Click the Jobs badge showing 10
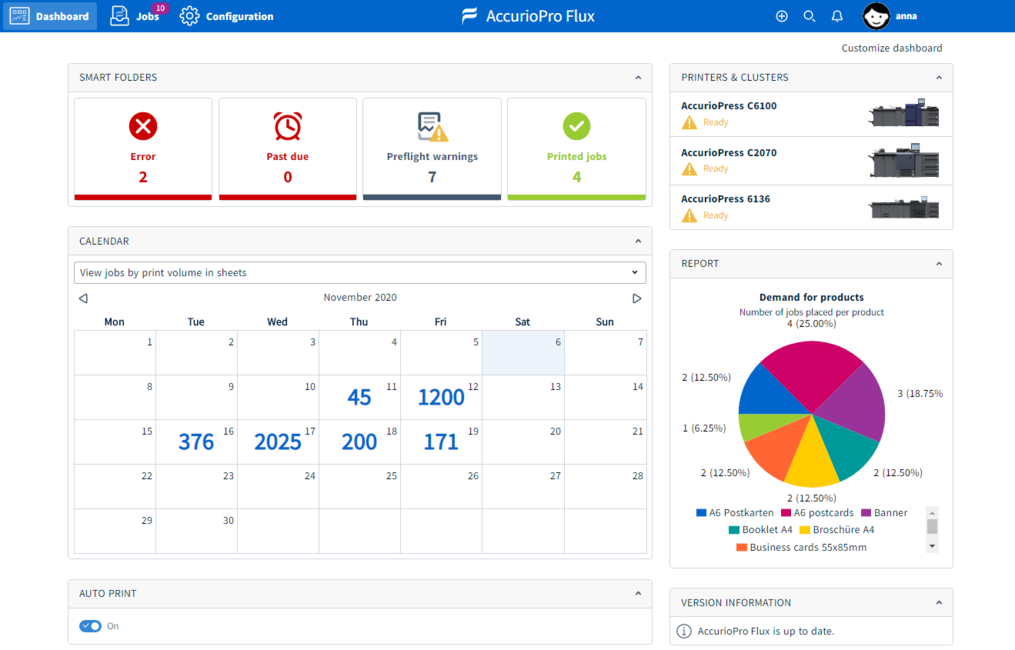 tap(161, 8)
